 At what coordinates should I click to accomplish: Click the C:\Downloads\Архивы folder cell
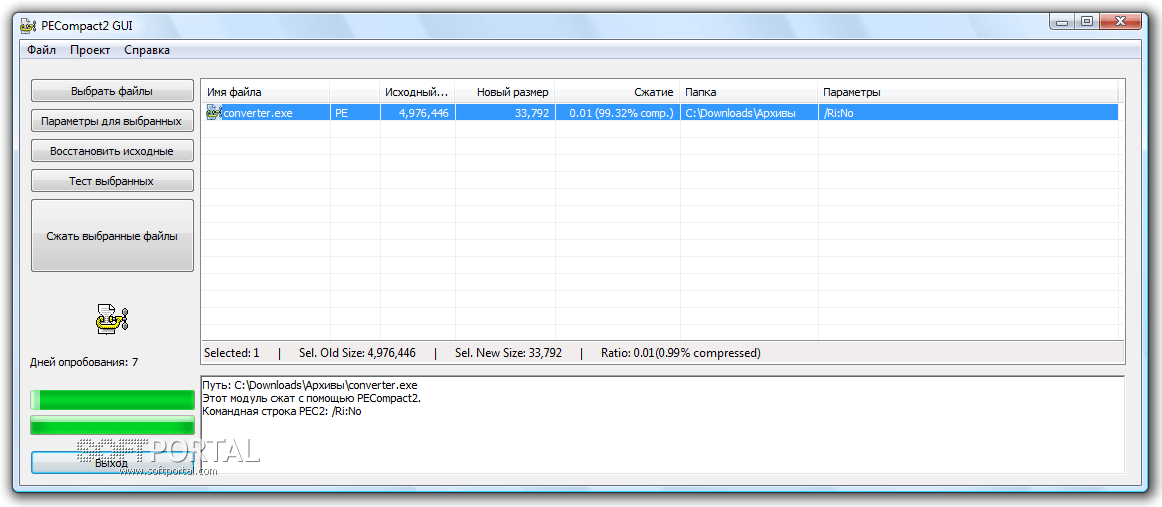tap(749, 113)
